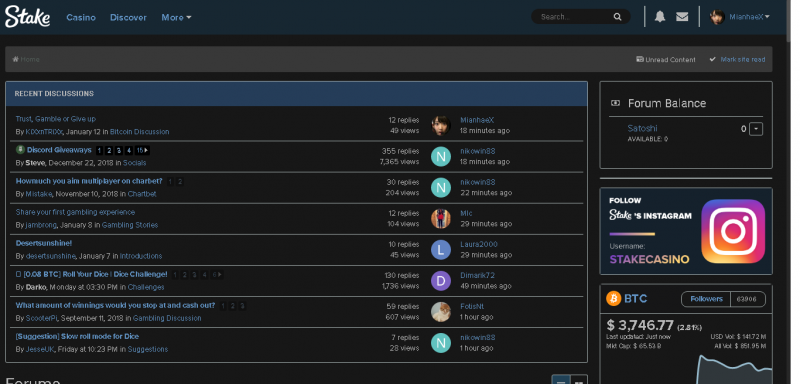Click the small box icon before Dice Challenge

[x=18, y=274]
